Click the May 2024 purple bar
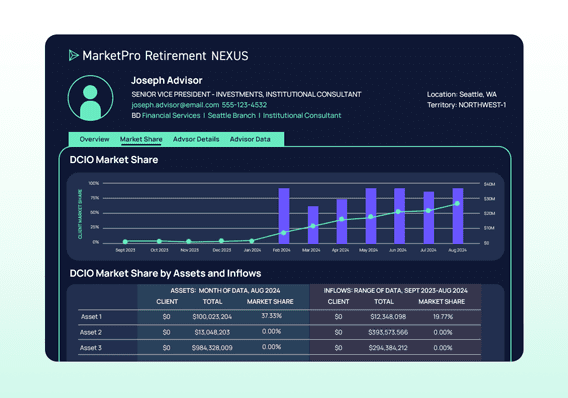 (x=371, y=215)
